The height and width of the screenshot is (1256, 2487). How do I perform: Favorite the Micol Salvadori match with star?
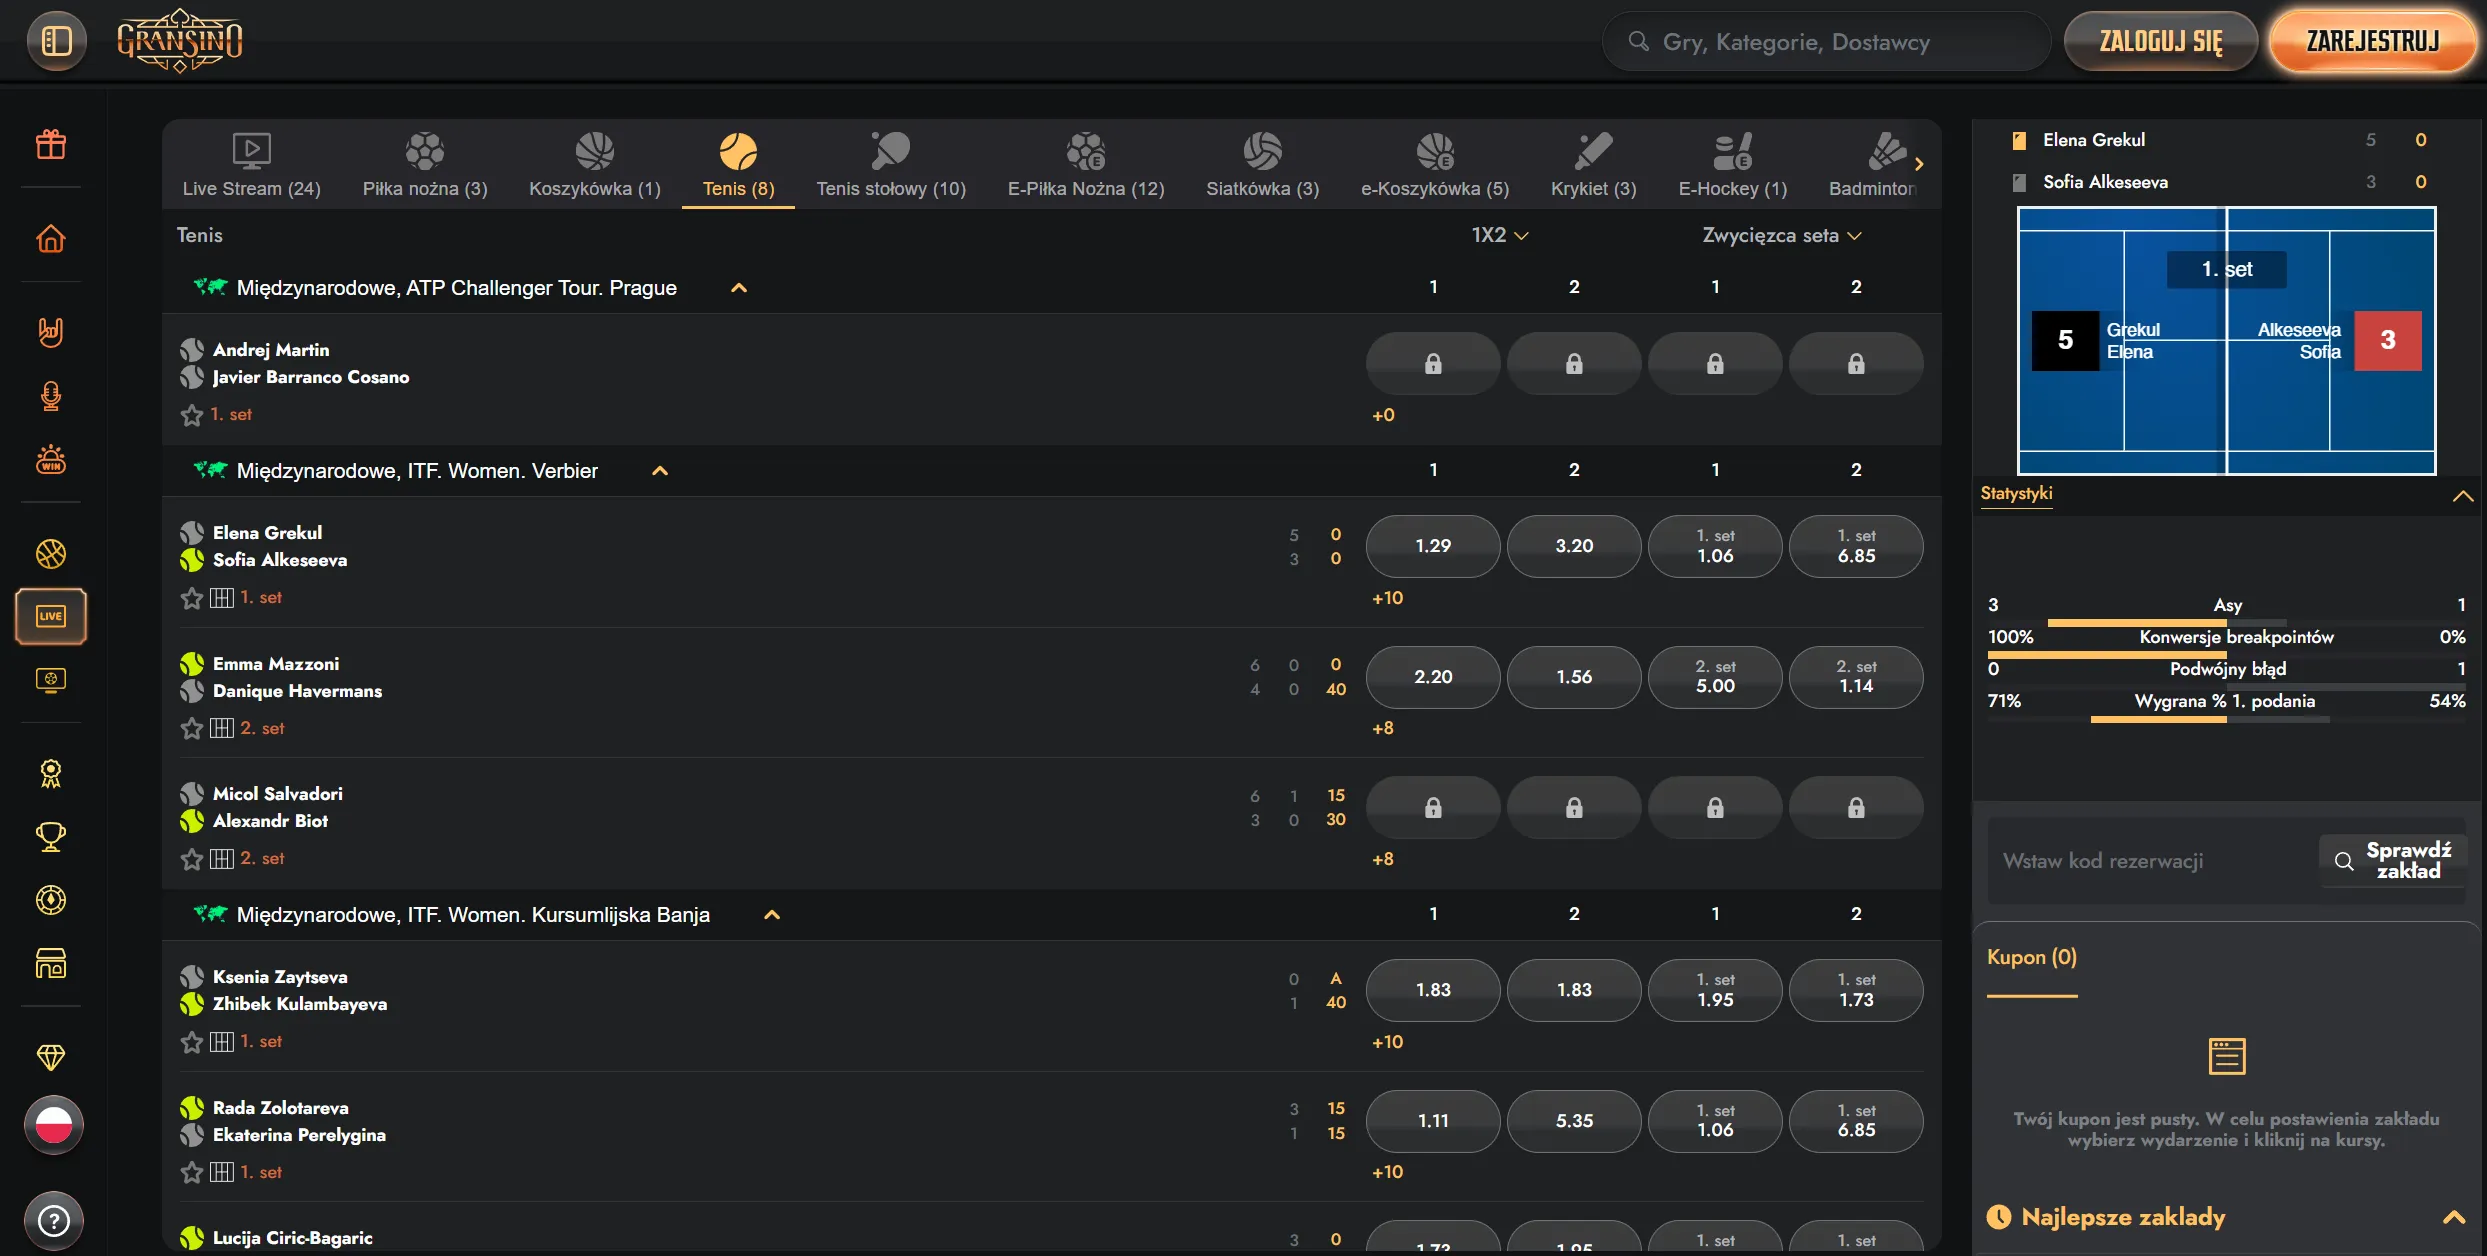pos(192,859)
